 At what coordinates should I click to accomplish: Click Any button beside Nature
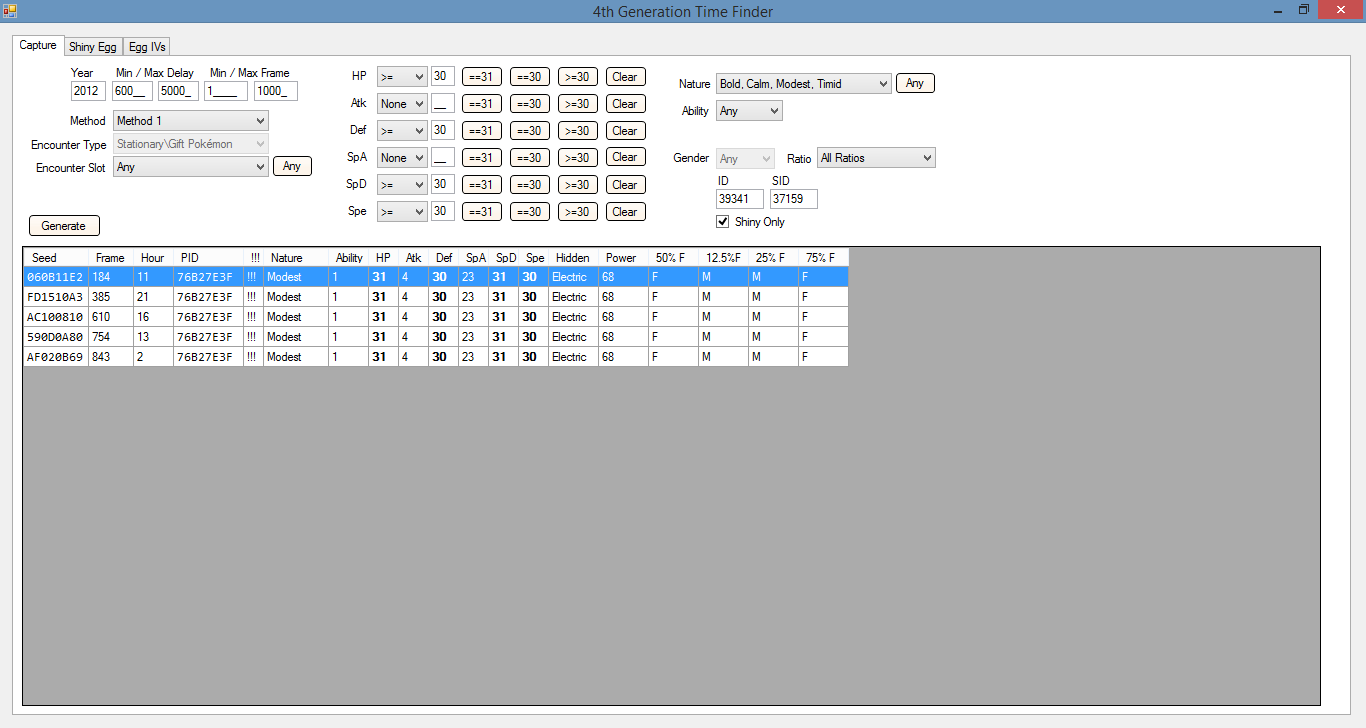click(x=915, y=84)
